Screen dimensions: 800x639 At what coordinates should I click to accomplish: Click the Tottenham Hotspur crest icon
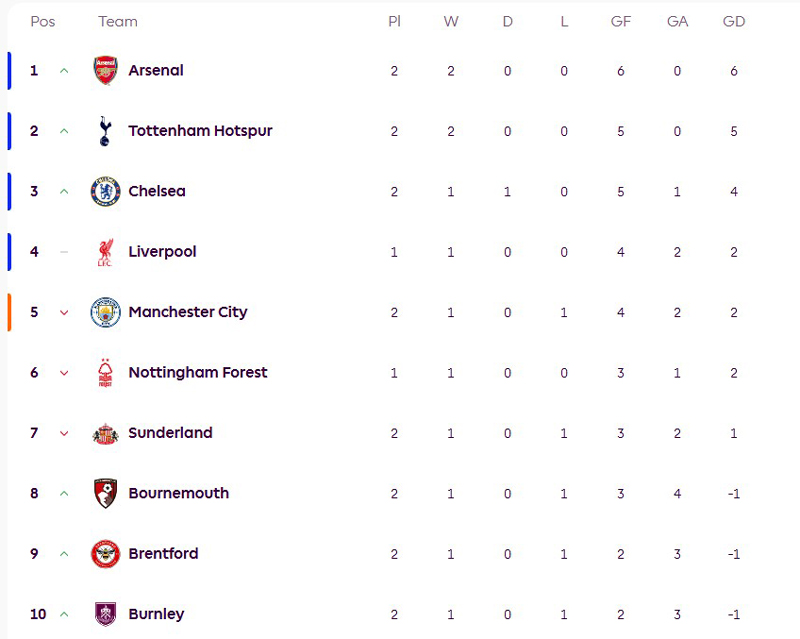coord(105,131)
